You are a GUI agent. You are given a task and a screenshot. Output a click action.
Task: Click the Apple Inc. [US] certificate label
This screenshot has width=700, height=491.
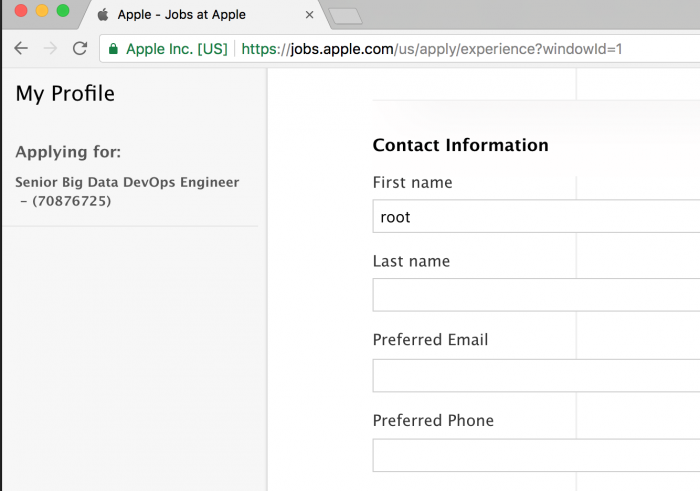[177, 49]
